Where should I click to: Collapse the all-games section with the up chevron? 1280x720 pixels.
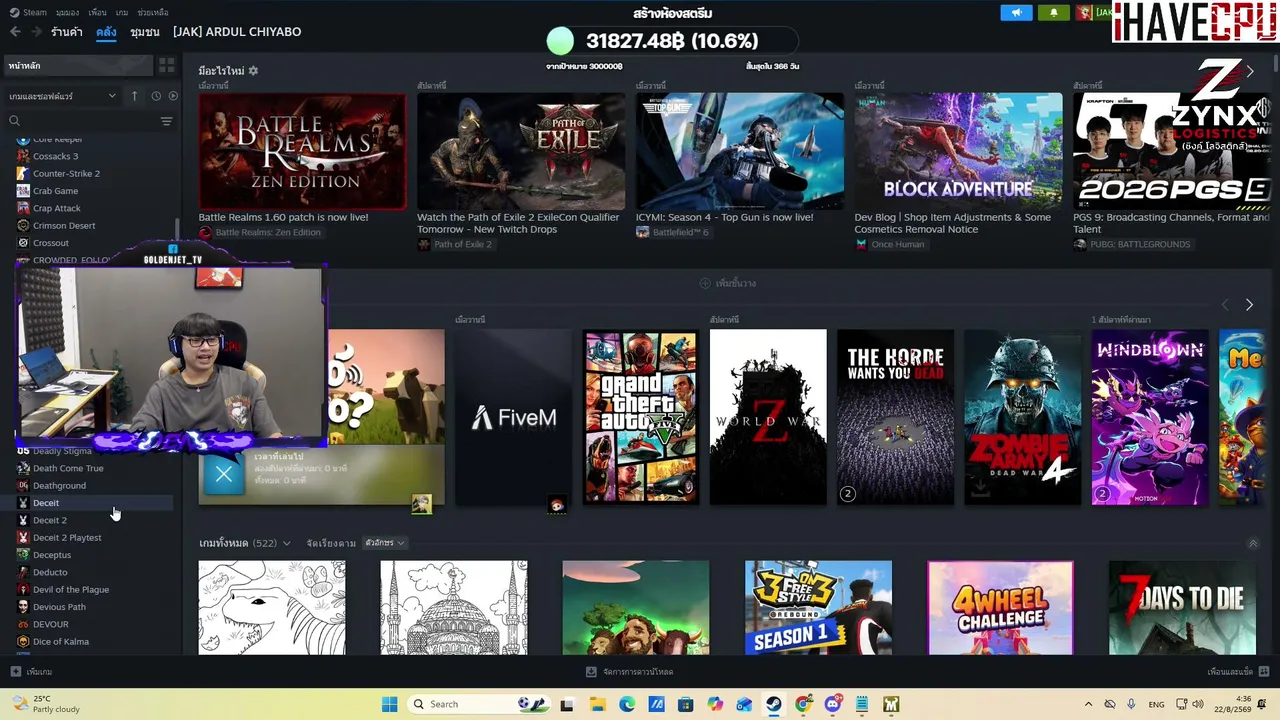point(1253,543)
